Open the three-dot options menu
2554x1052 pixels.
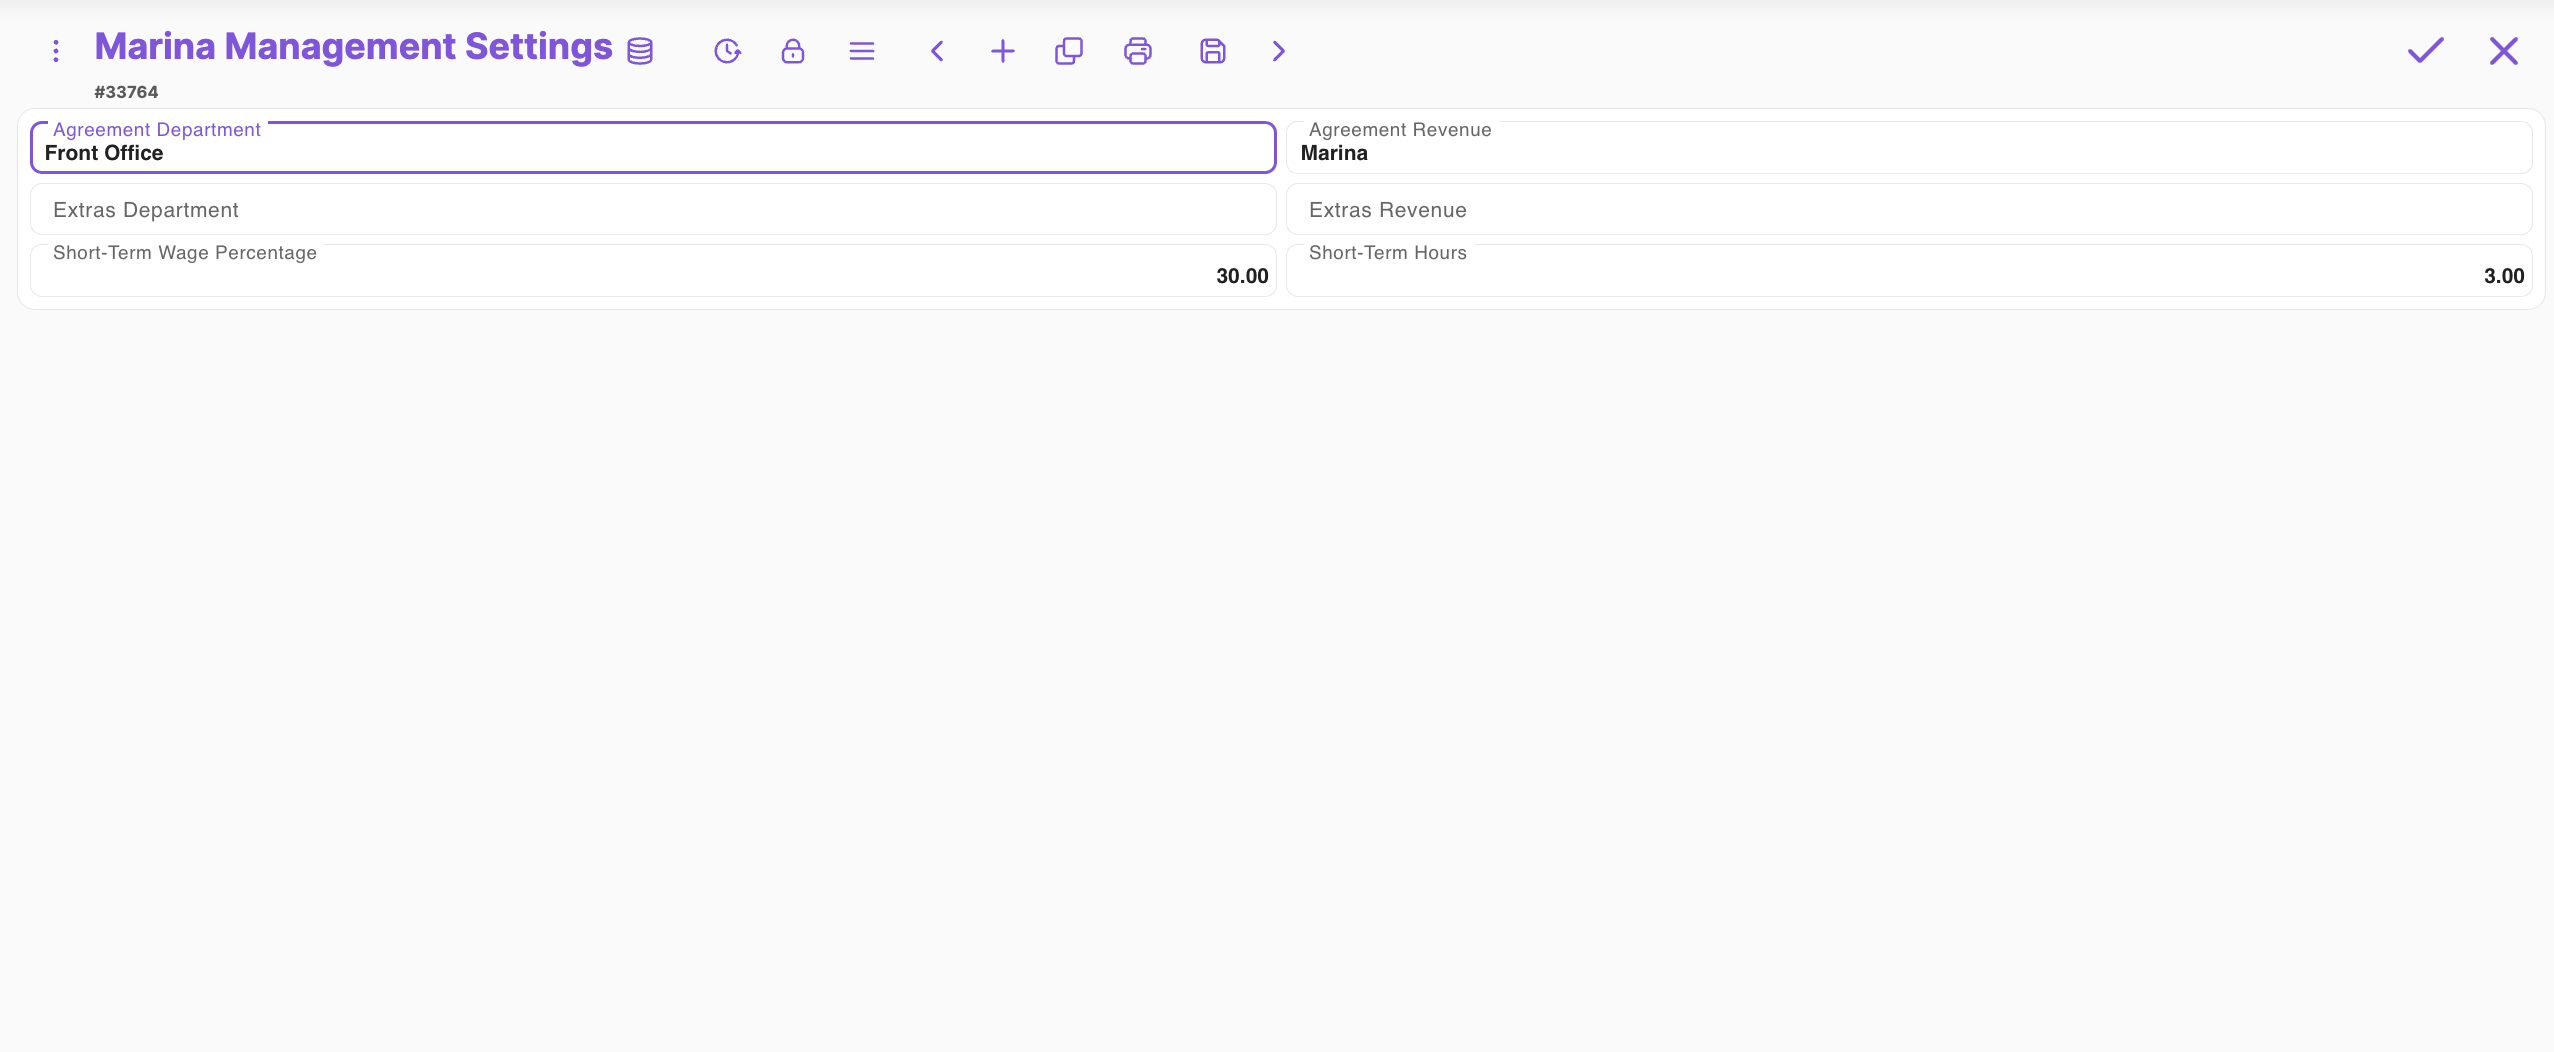pyautogui.click(x=56, y=51)
